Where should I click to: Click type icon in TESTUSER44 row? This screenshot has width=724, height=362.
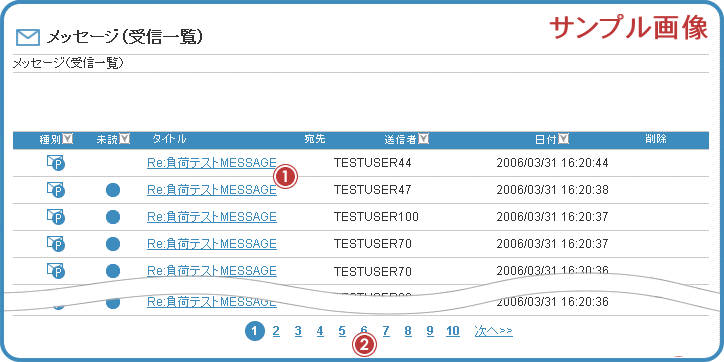56,163
